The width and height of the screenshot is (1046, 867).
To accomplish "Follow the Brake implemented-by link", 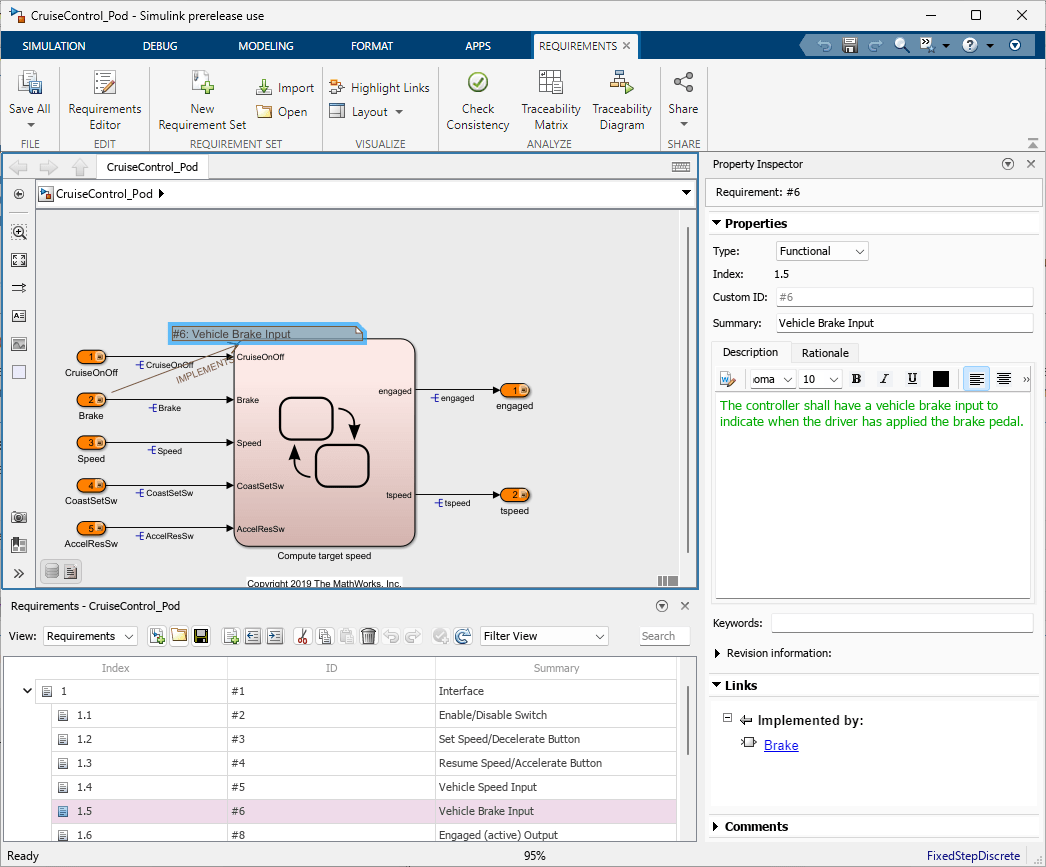I will [x=781, y=745].
